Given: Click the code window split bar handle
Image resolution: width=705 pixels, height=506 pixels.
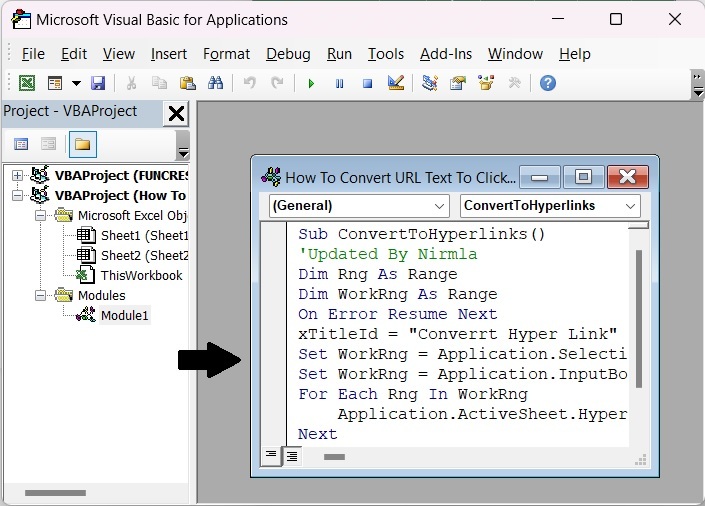Looking at the screenshot, I should (x=638, y=225).
